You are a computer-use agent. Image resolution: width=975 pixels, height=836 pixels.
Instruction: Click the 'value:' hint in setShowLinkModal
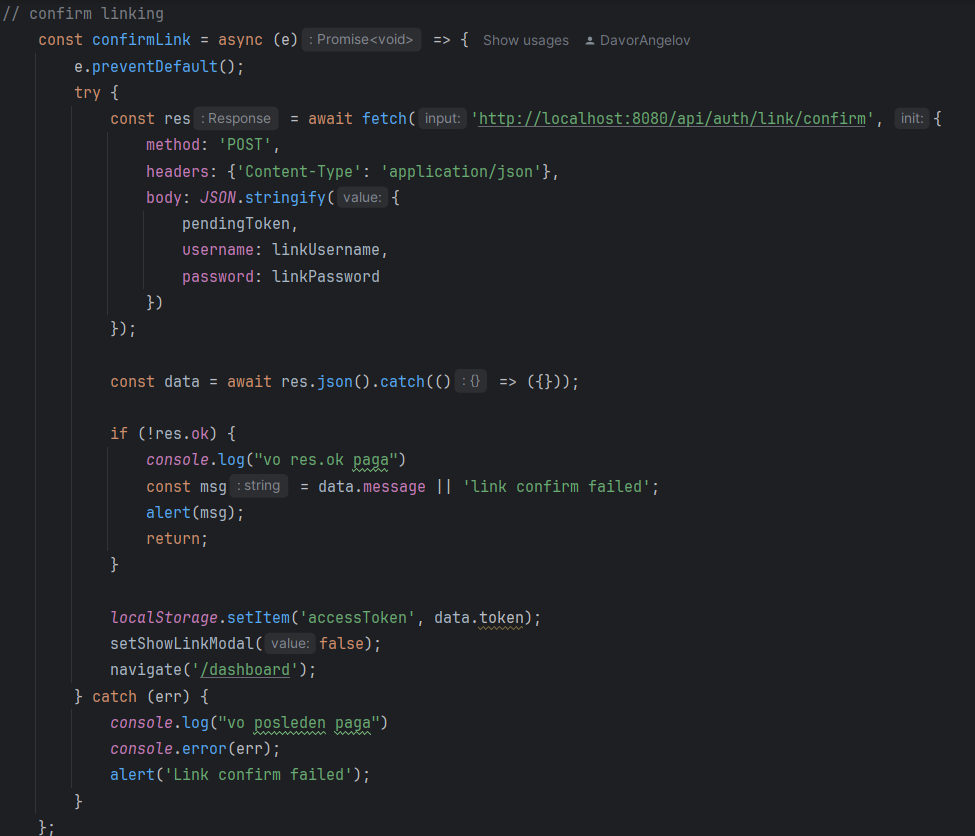[290, 644]
